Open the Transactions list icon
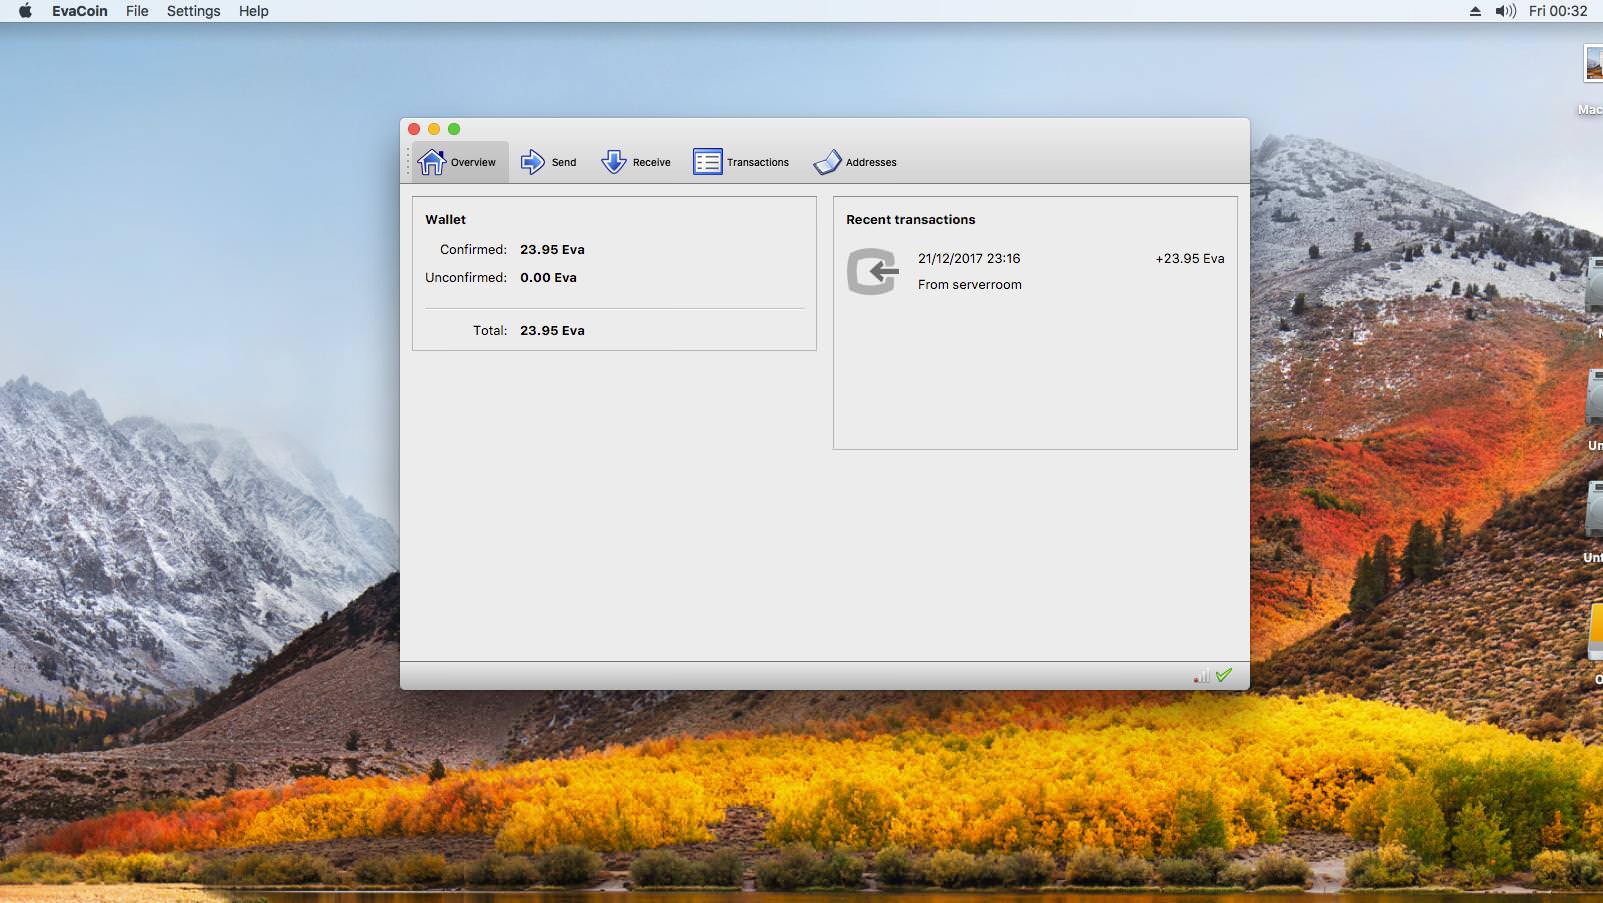The width and height of the screenshot is (1603, 903). pos(707,162)
